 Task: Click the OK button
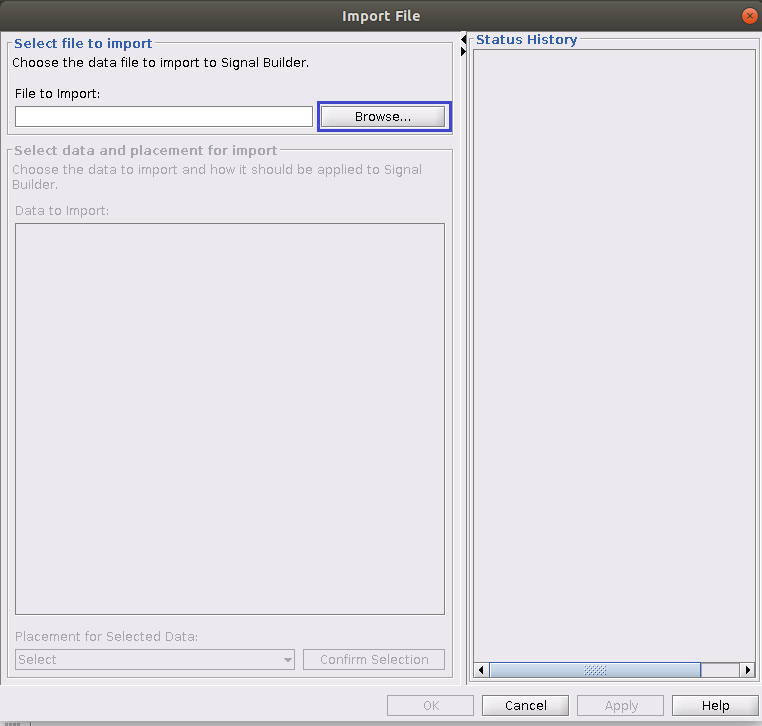pyautogui.click(x=431, y=705)
